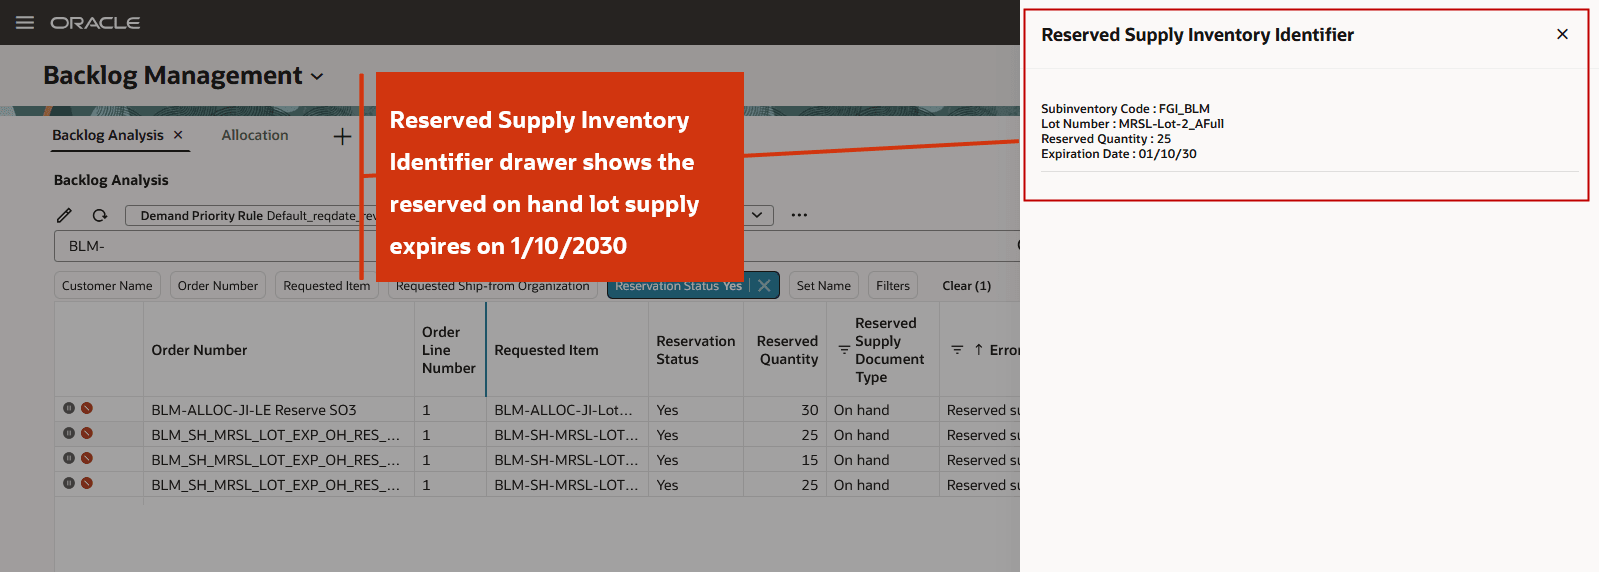The image size is (1599, 572).
Task: Filter the Reserved Supply Document Type column
Action: pos(844,350)
